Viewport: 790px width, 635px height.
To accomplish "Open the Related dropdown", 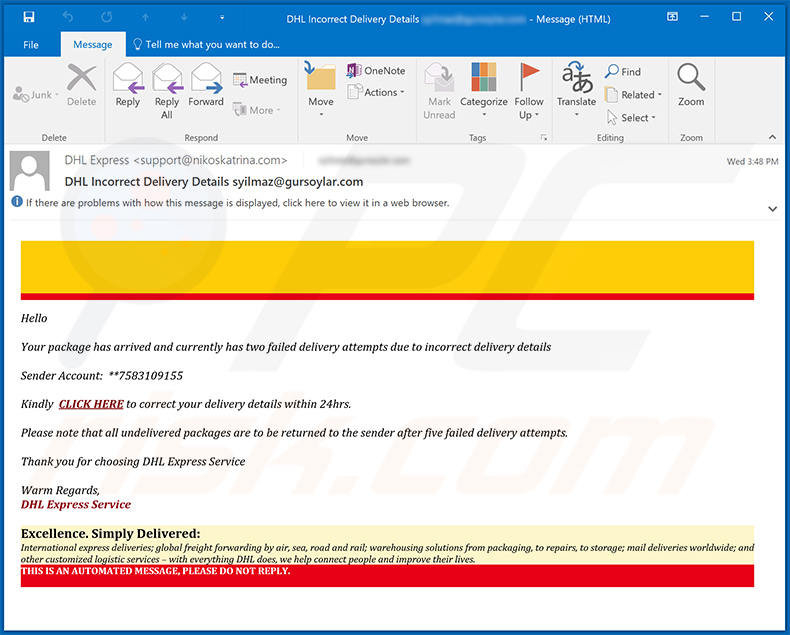I will pos(633,95).
